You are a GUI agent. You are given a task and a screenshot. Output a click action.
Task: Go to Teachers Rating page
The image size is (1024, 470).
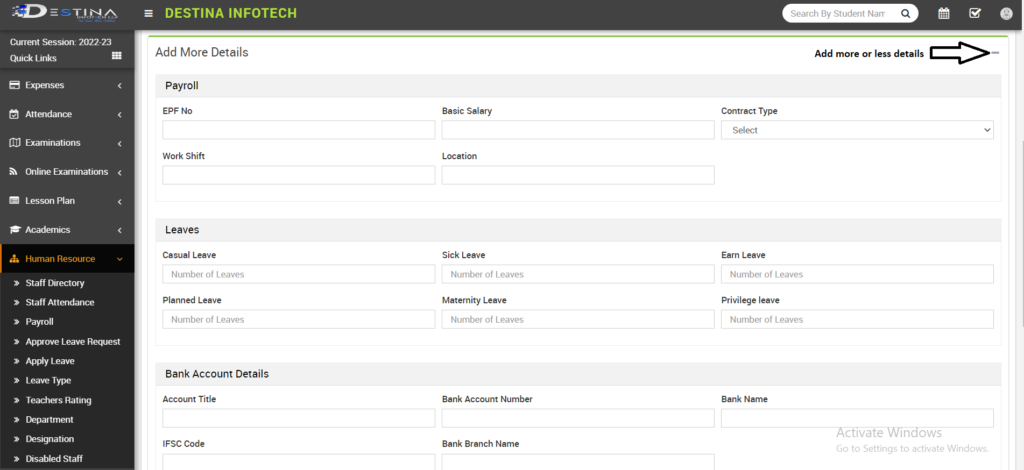pyautogui.click(x=58, y=400)
